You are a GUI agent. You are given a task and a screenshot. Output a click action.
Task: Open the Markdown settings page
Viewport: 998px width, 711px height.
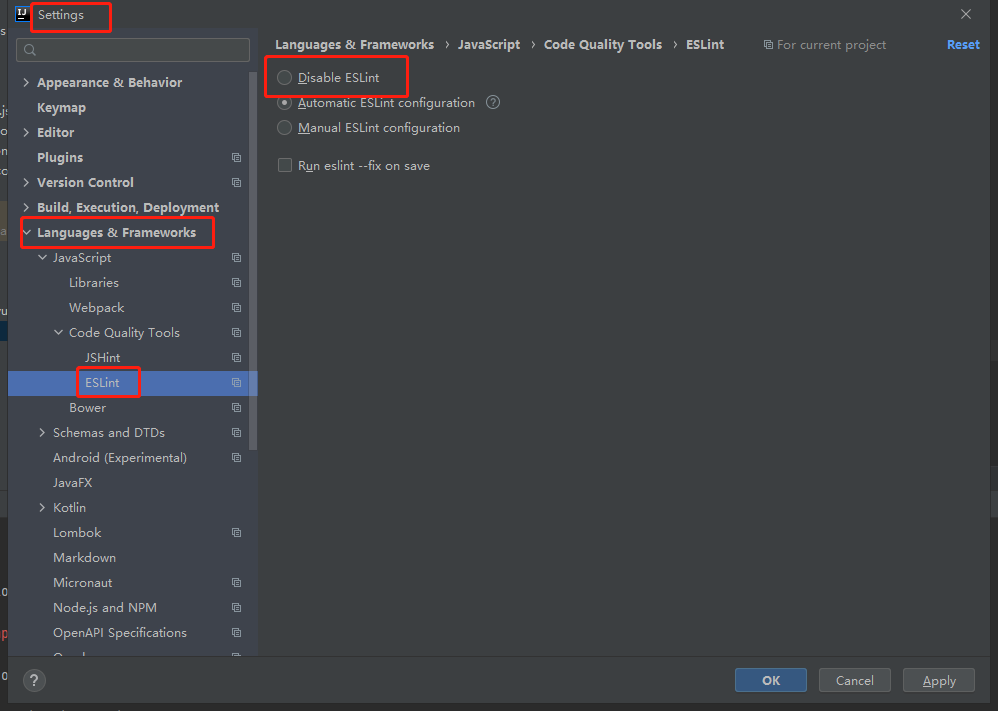[85, 558]
